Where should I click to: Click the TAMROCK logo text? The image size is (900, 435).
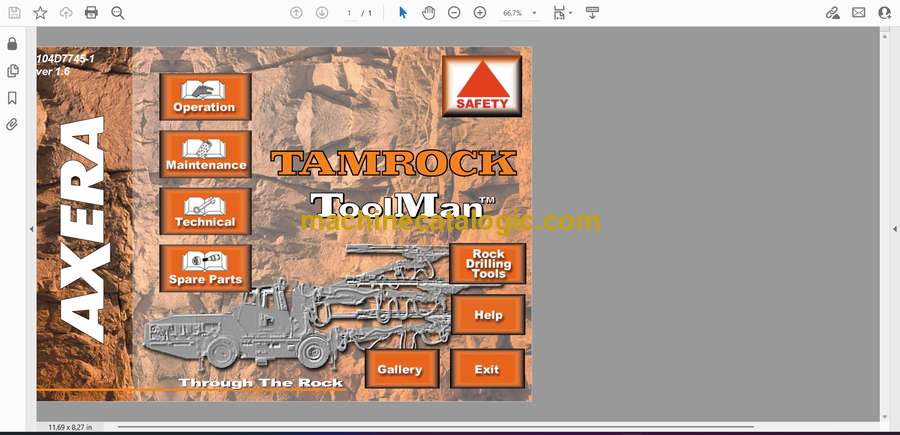click(393, 163)
